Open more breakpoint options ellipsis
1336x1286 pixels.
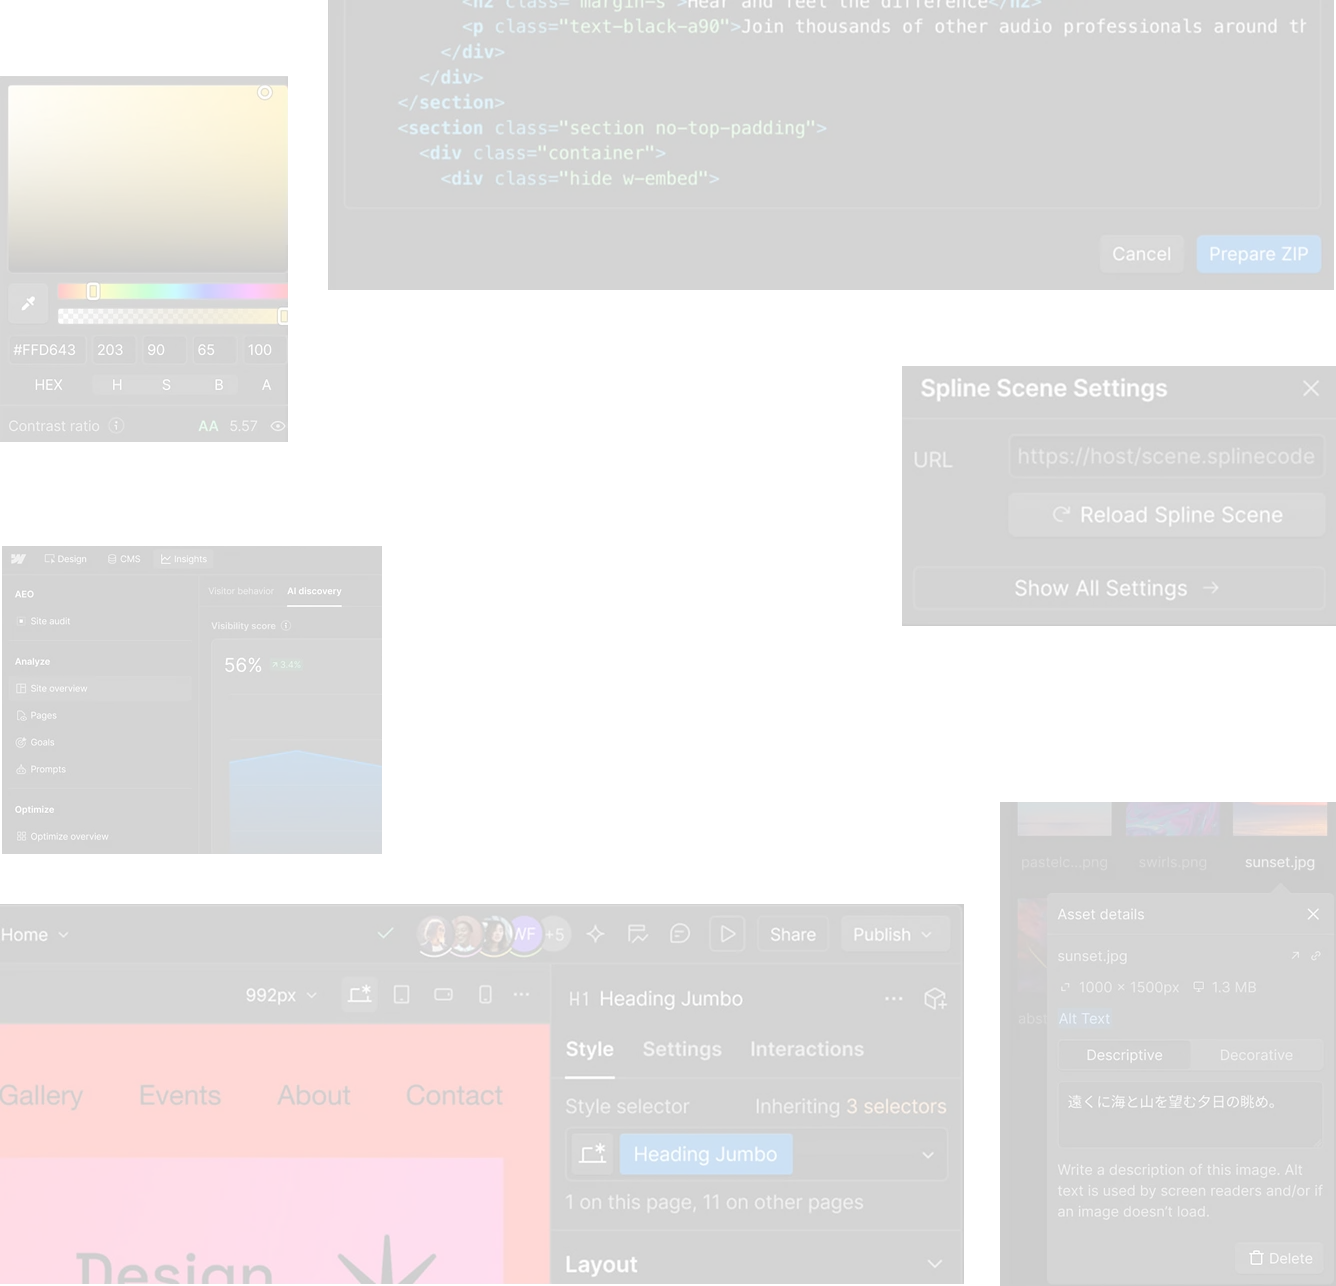coord(522,995)
